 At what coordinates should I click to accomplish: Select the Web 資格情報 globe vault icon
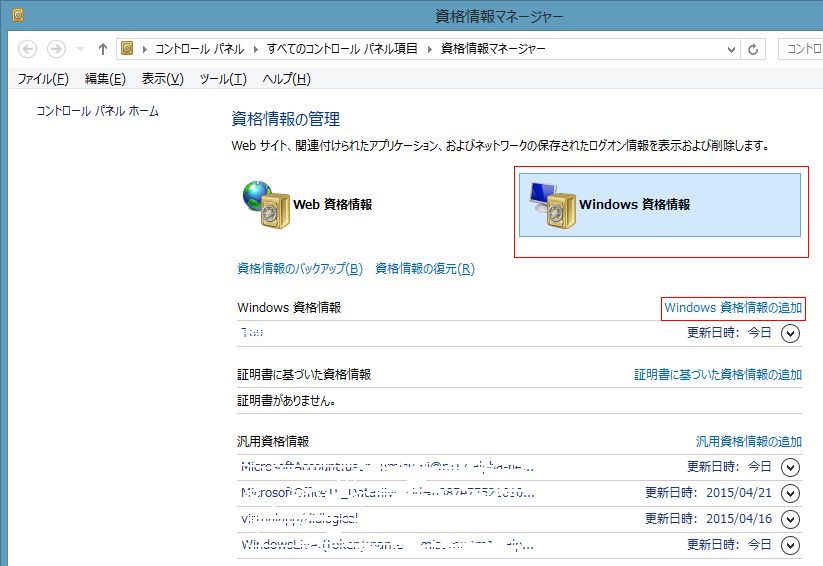click(264, 204)
